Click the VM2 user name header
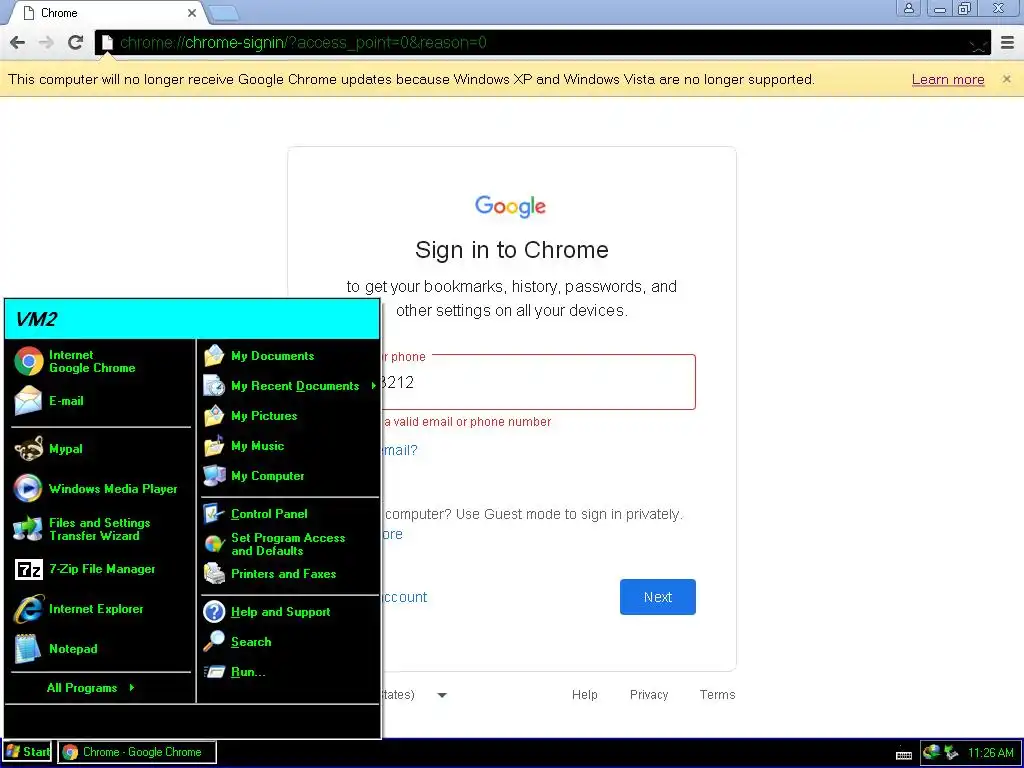1024x768 pixels. (x=192, y=319)
